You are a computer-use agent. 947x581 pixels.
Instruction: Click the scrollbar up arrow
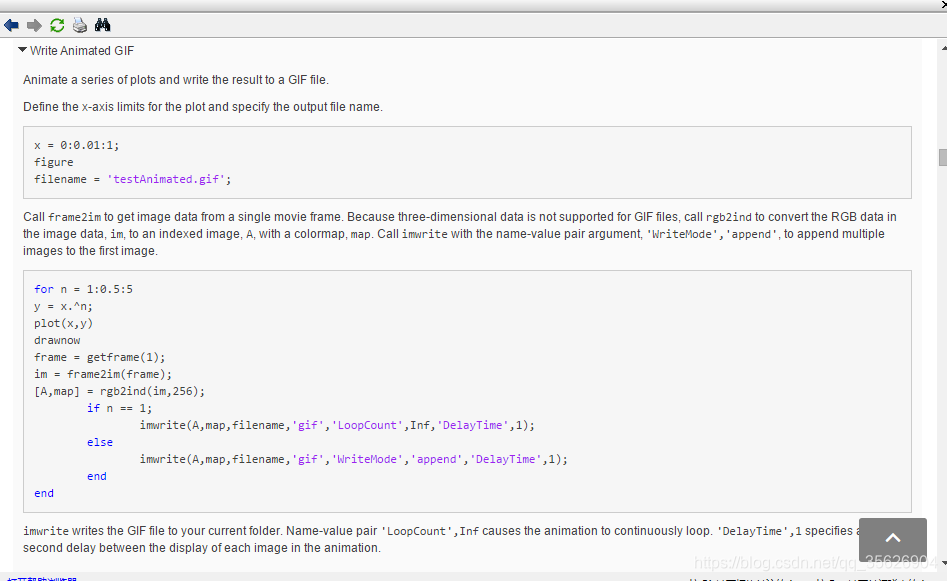click(x=943, y=47)
